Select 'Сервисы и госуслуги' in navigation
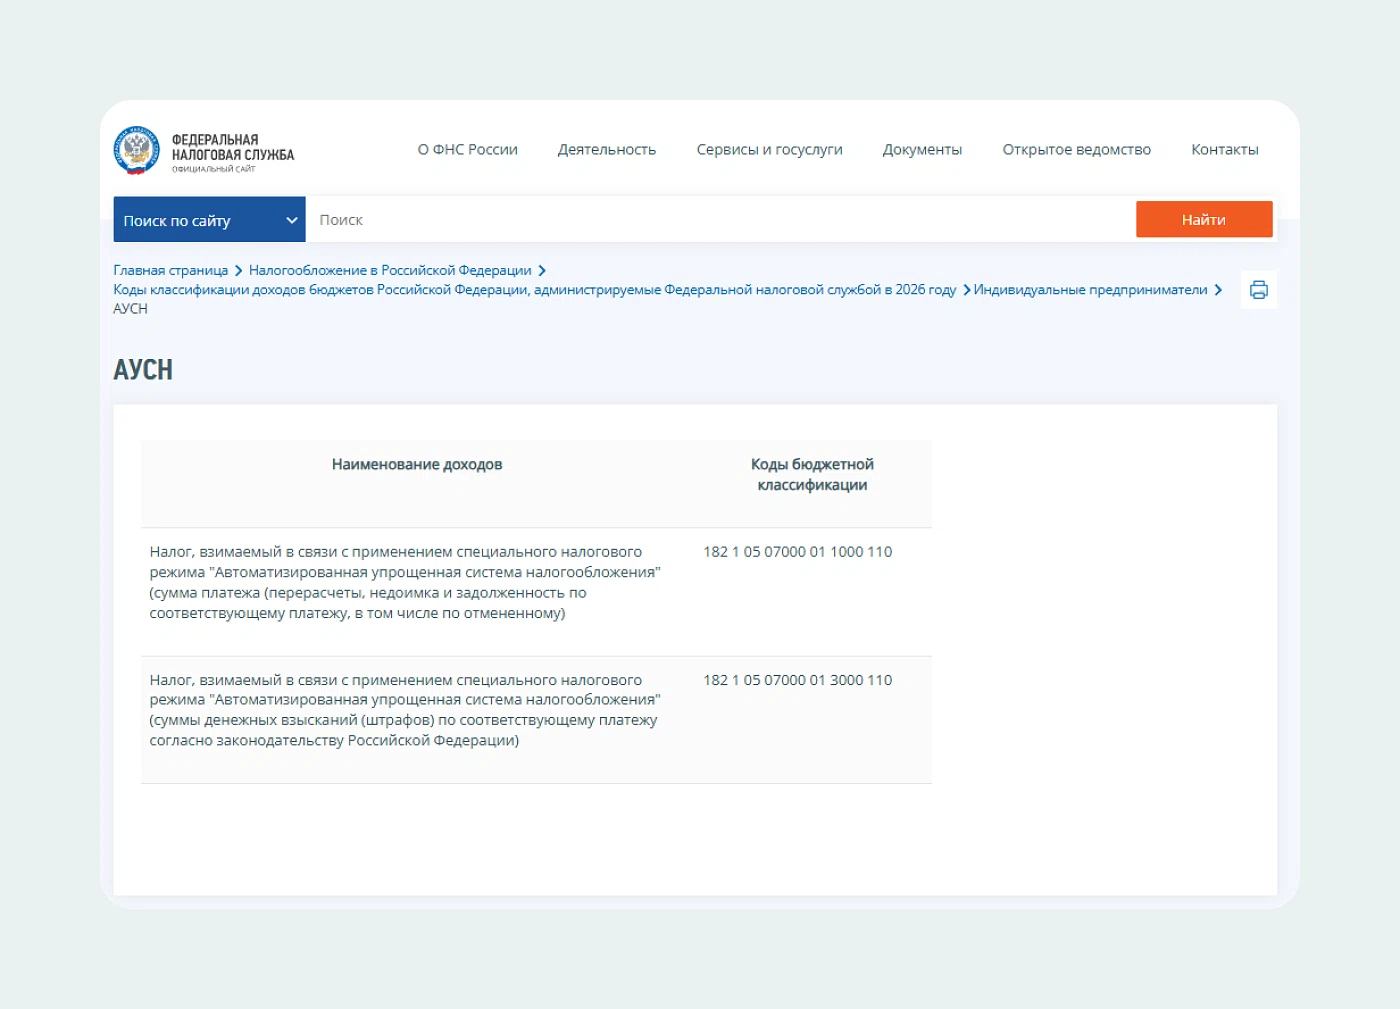 tap(769, 150)
